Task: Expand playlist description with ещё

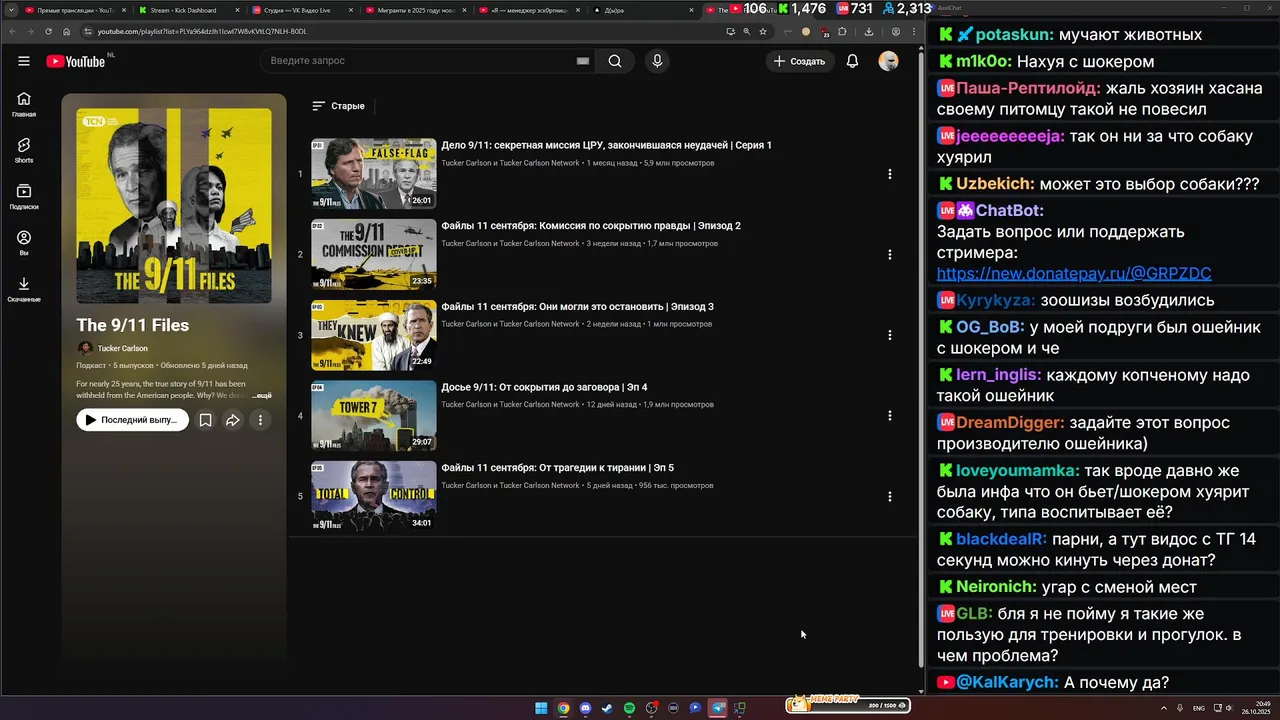Action: pyautogui.click(x=262, y=396)
